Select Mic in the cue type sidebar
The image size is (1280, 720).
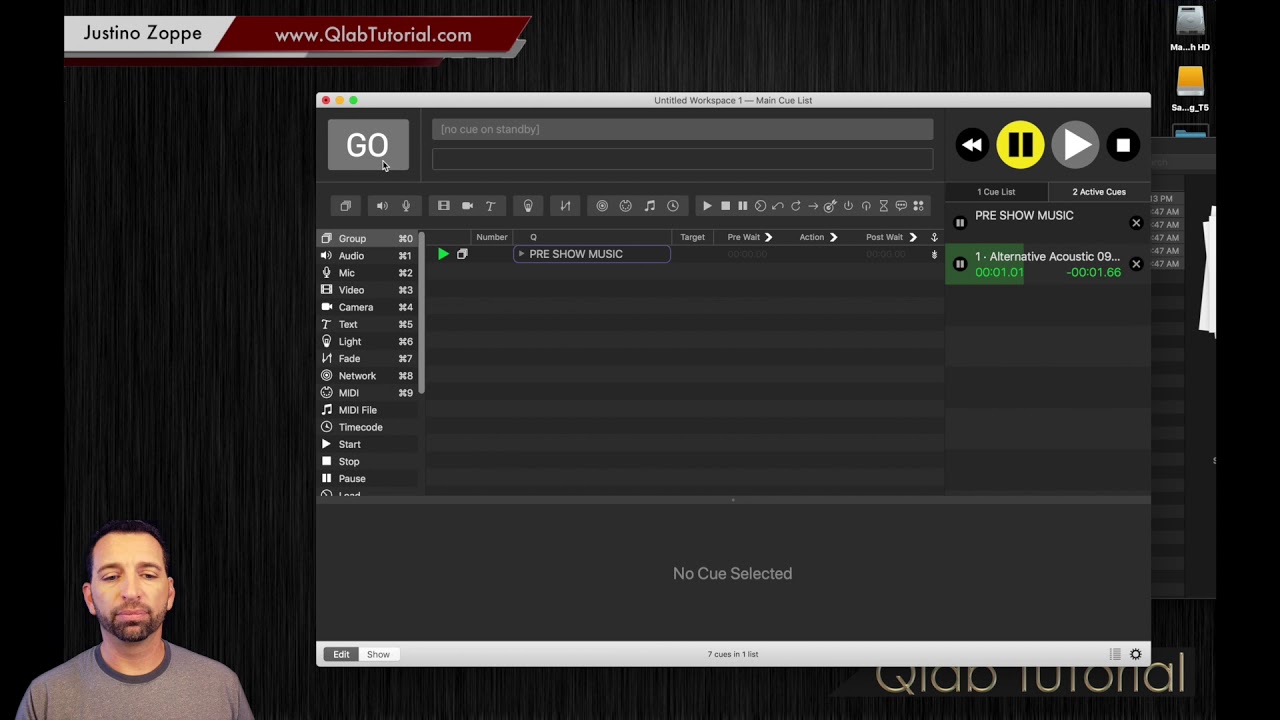[x=367, y=273]
